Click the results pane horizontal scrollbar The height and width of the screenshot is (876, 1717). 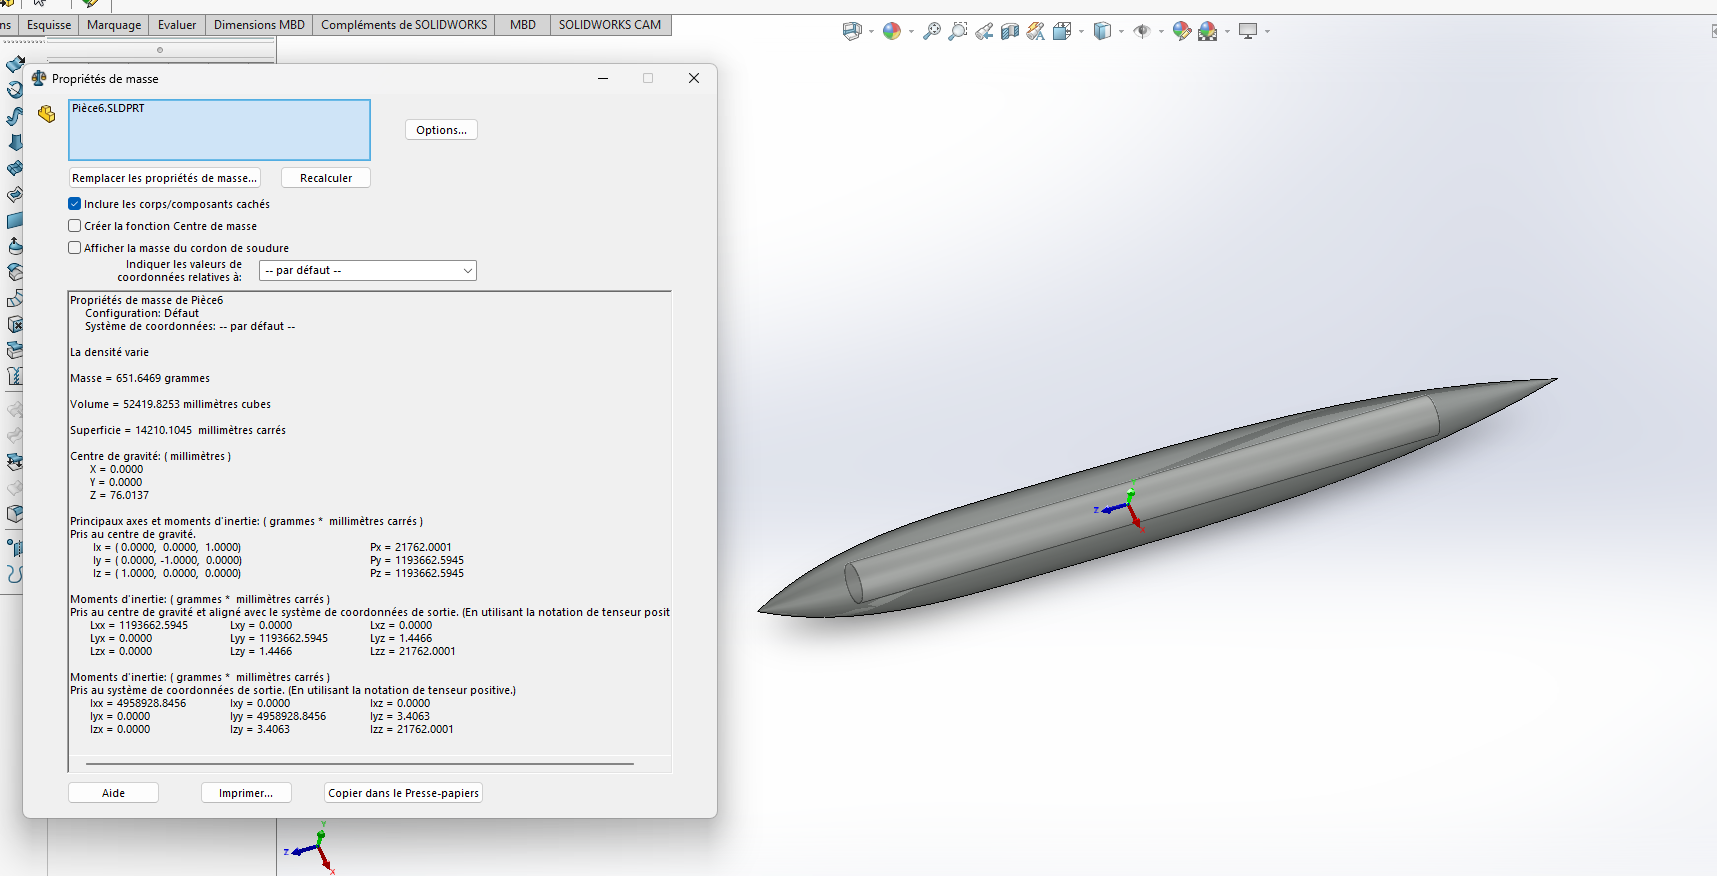pyautogui.click(x=360, y=764)
